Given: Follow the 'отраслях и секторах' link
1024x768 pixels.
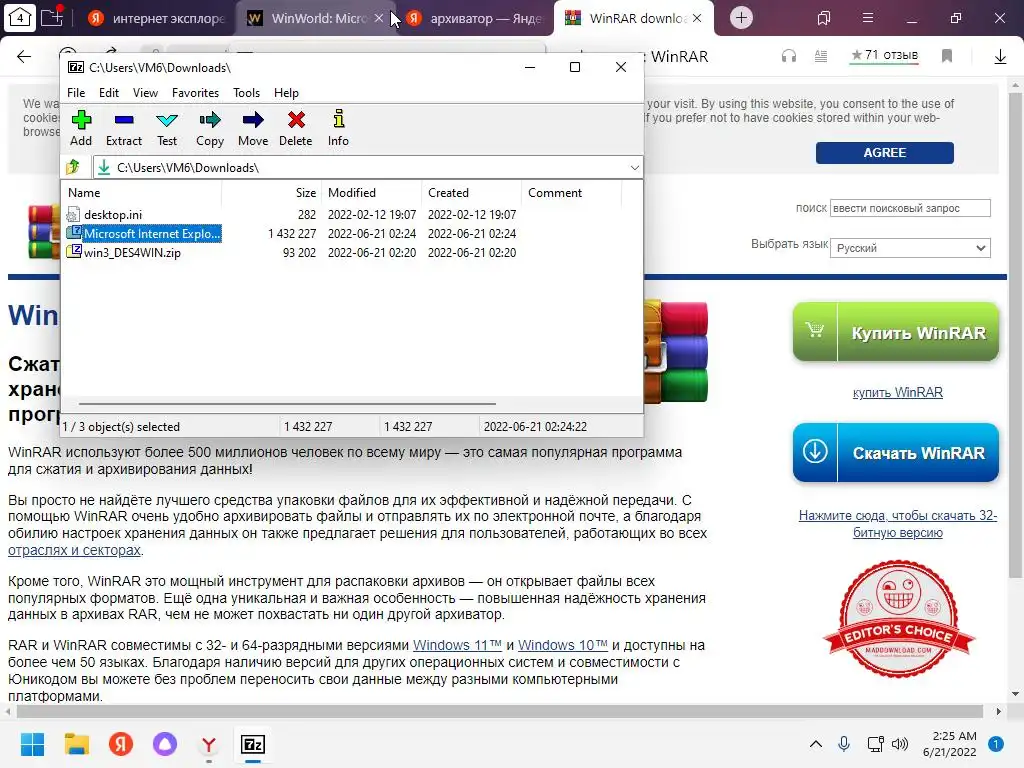Looking at the screenshot, I should [x=74, y=550].
